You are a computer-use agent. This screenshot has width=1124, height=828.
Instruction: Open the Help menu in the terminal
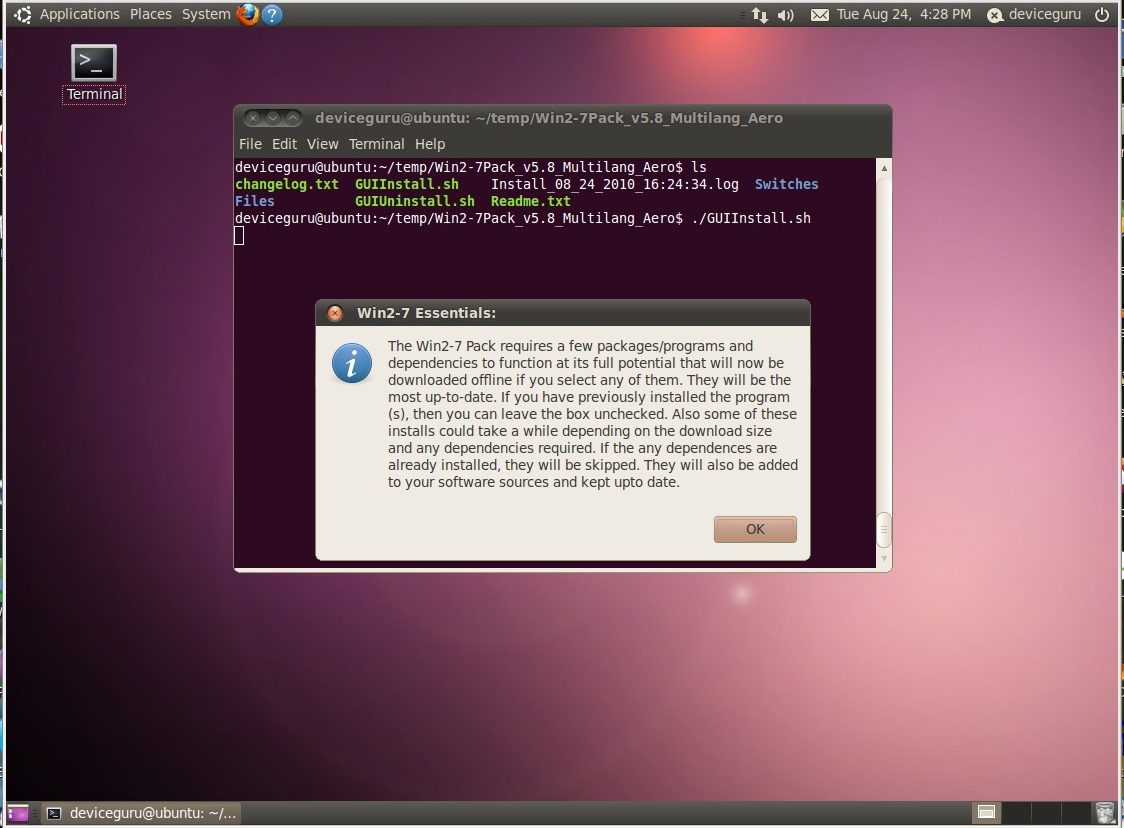429,144
